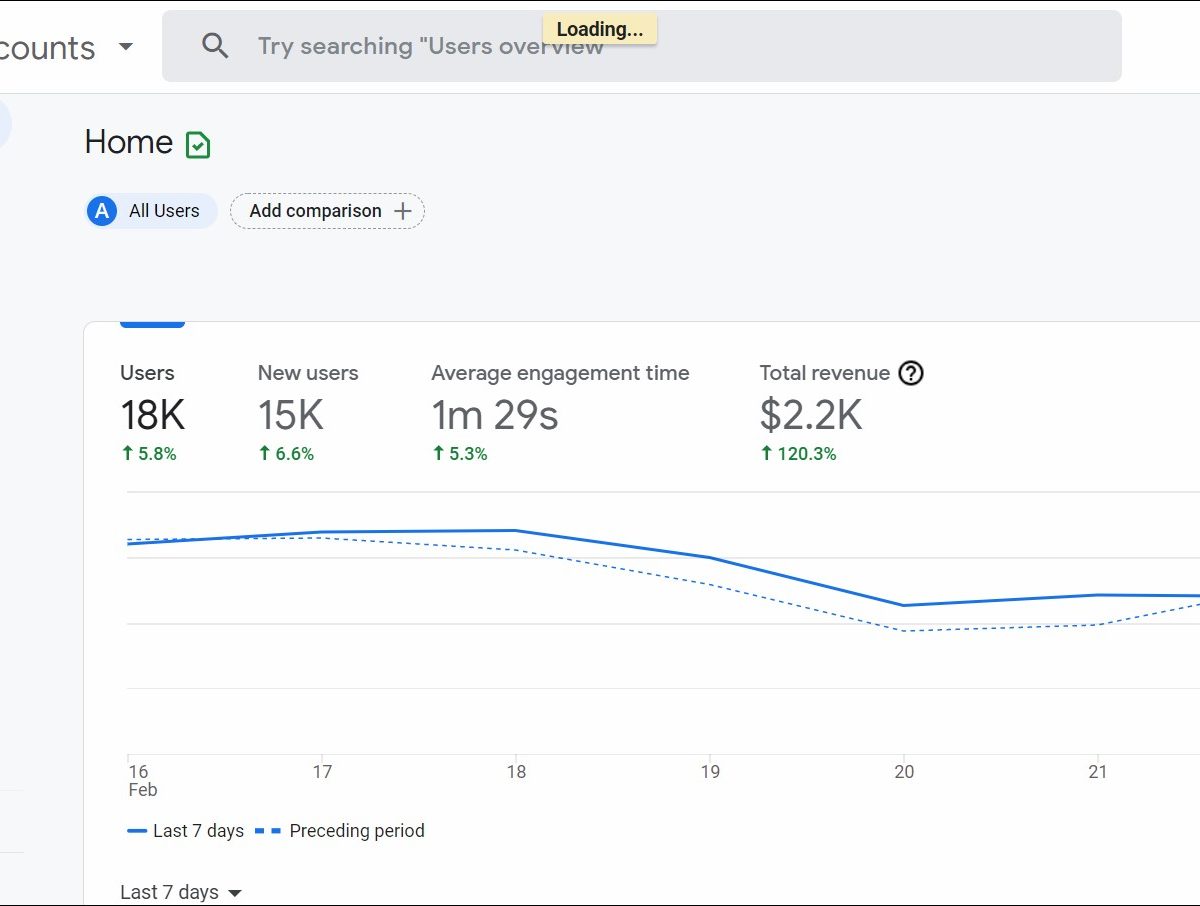Click the Home page title
Screen dimensions: 1200x906
(x=129, y=142)
